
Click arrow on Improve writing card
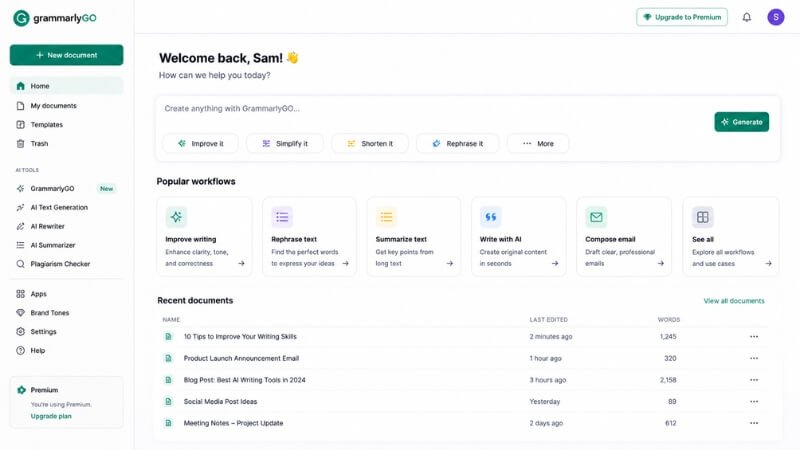point(241,263)
